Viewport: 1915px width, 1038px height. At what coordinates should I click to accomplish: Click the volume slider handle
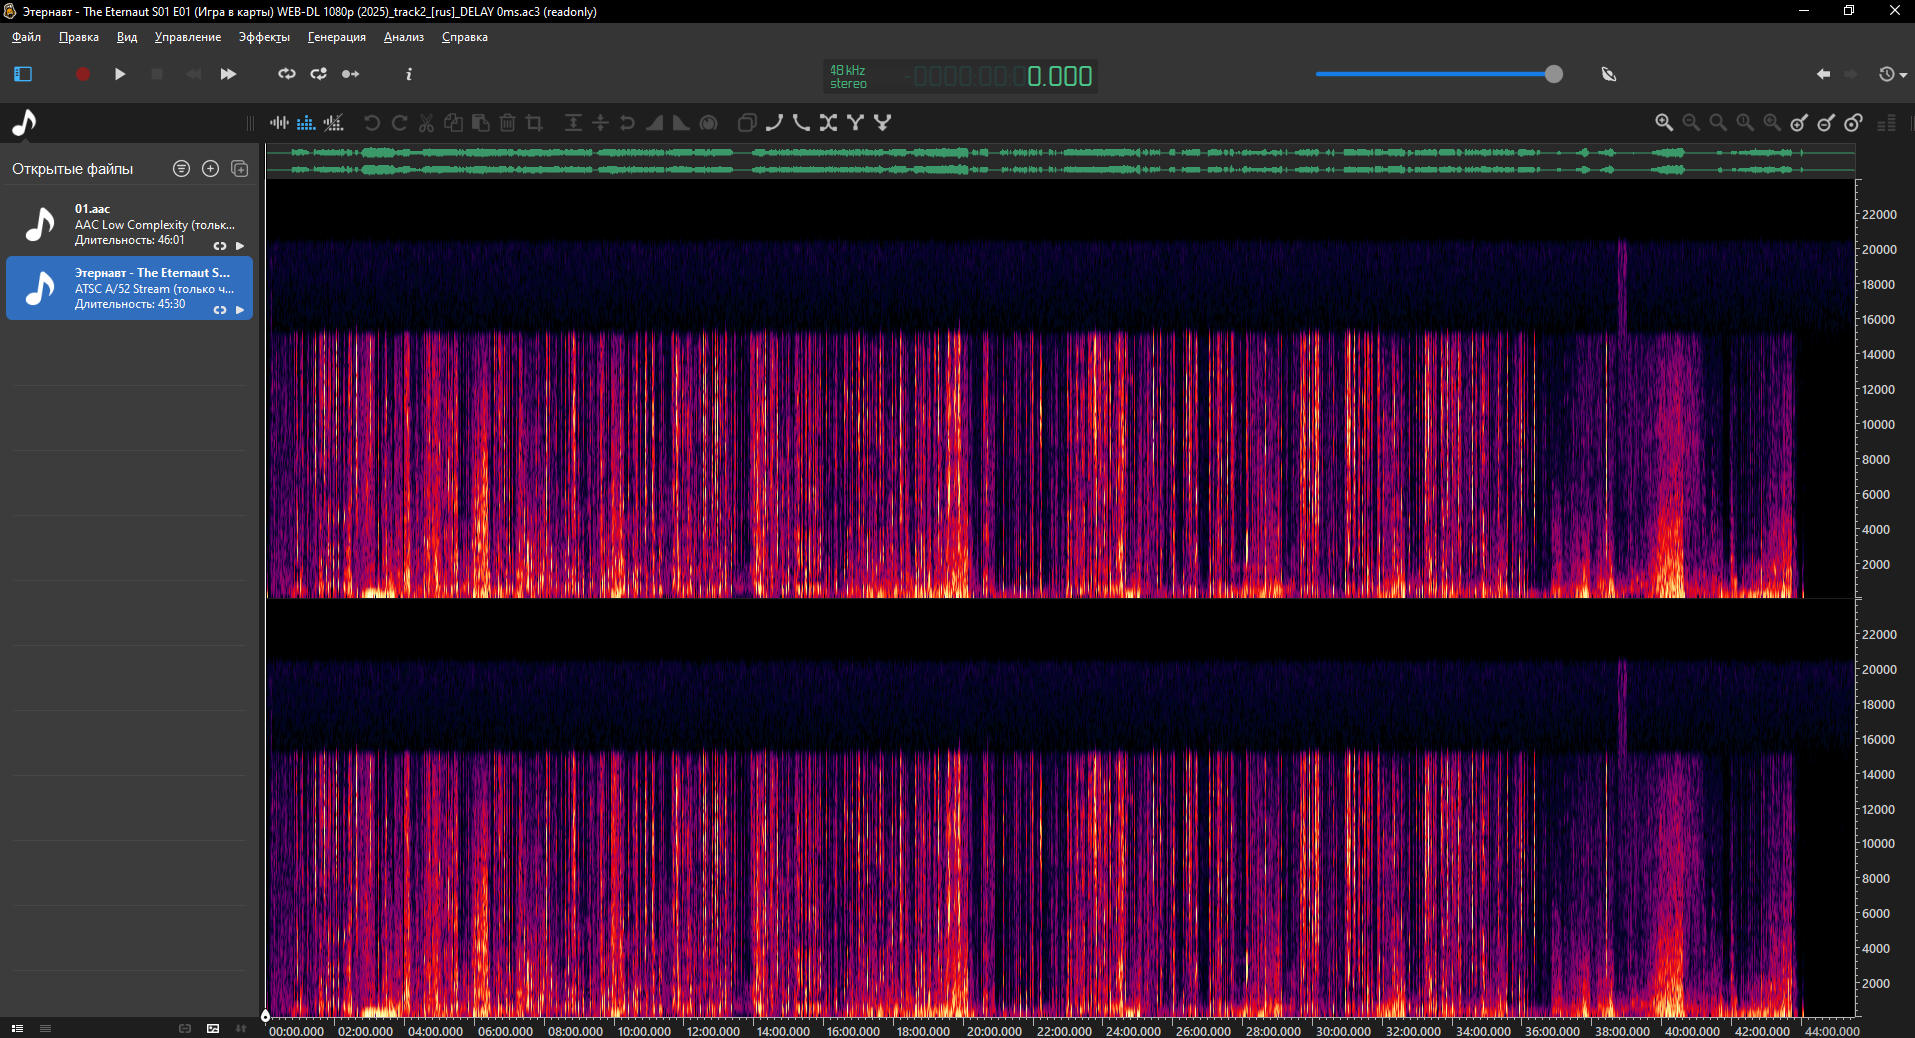1553,74
